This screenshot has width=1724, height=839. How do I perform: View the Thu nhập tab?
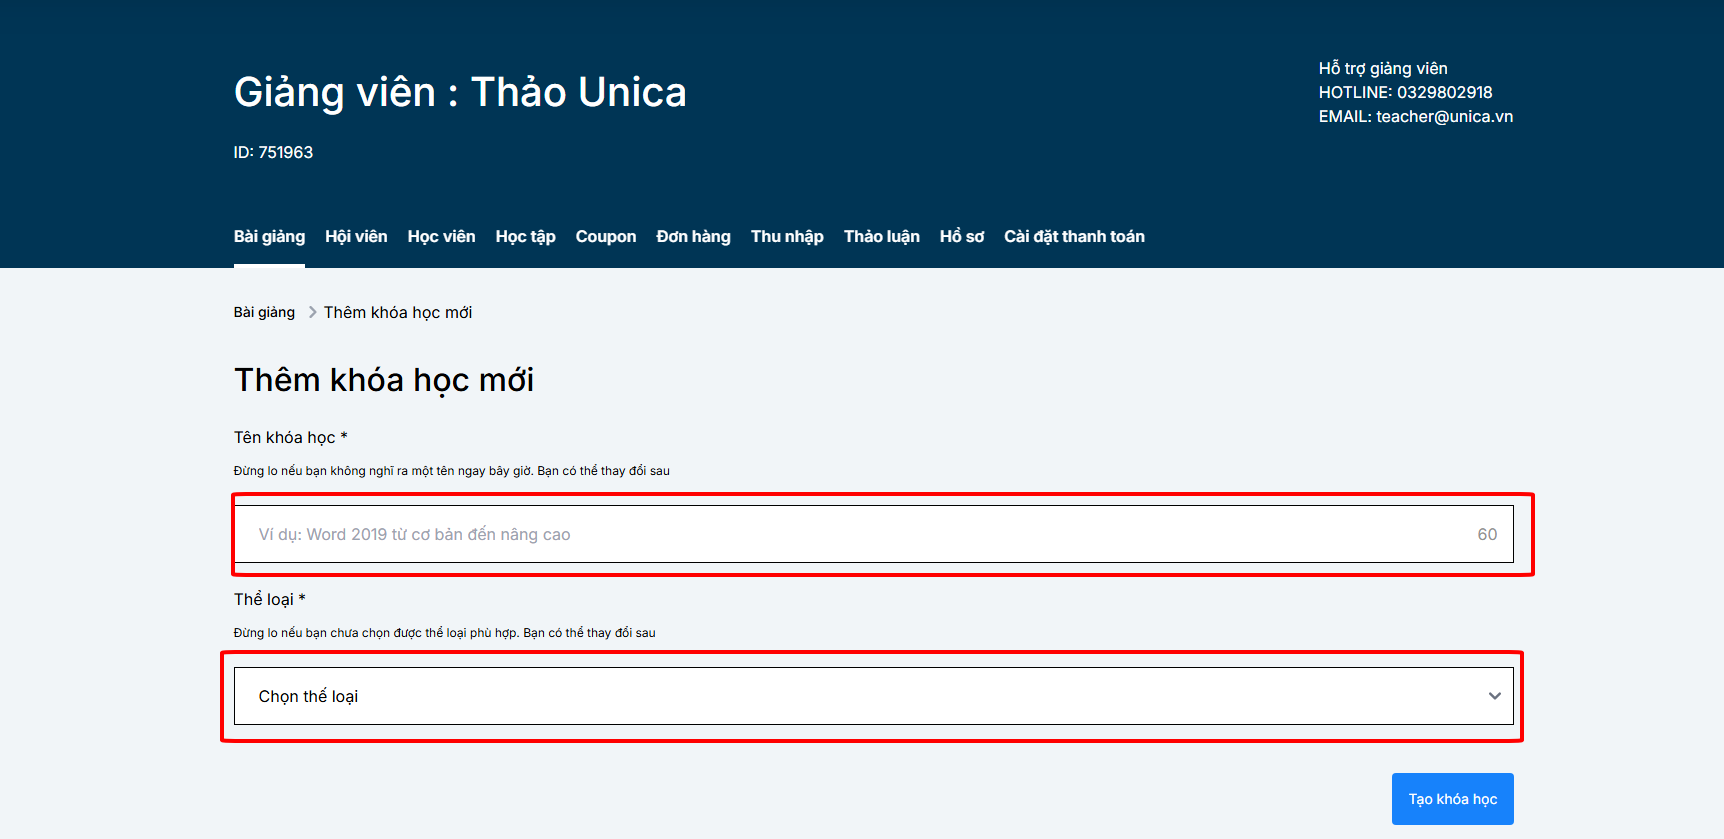coord(787,237)
